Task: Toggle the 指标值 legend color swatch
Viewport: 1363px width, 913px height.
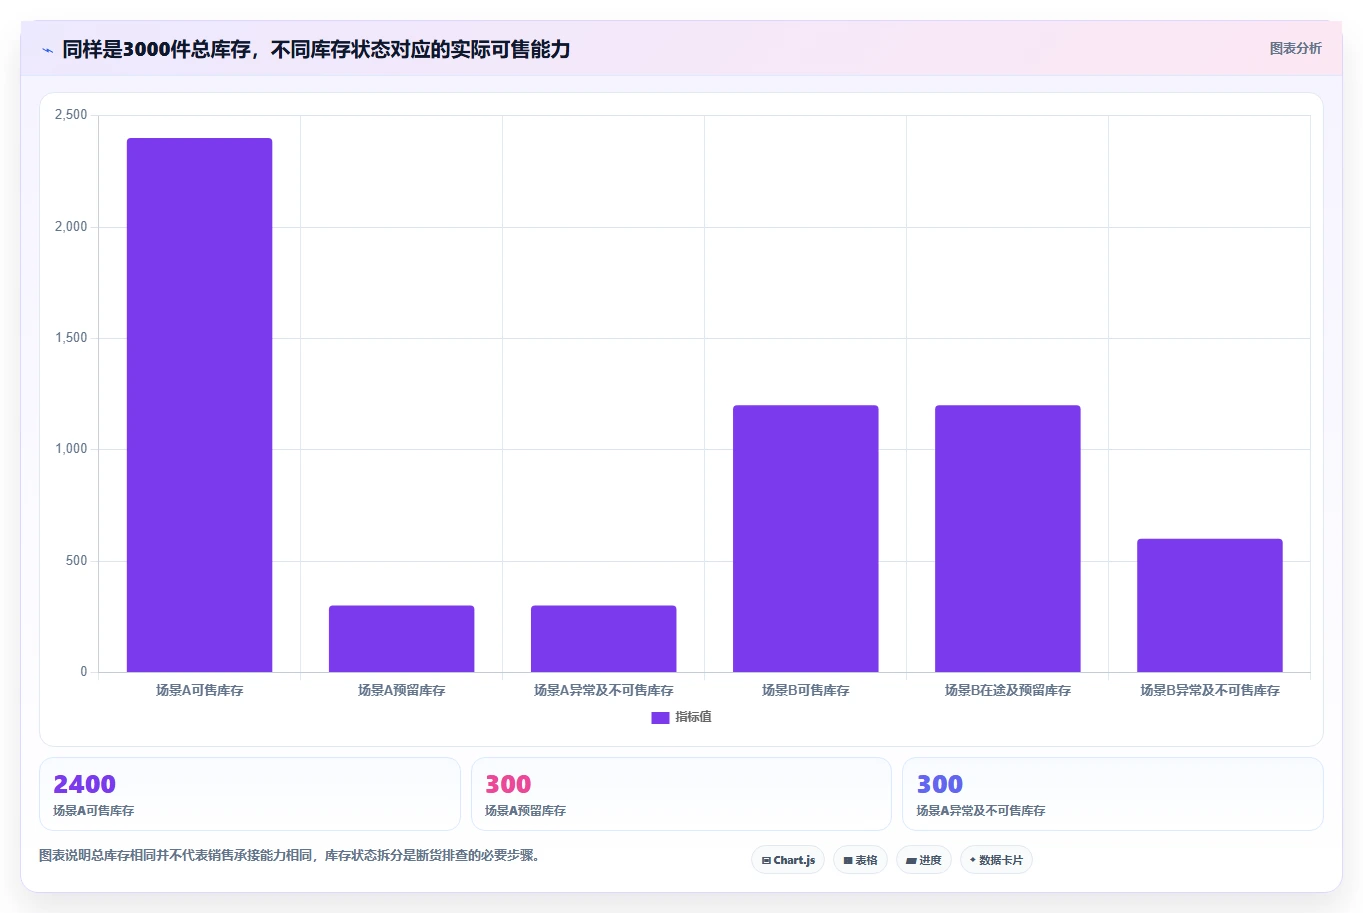Action: [660, 717]
